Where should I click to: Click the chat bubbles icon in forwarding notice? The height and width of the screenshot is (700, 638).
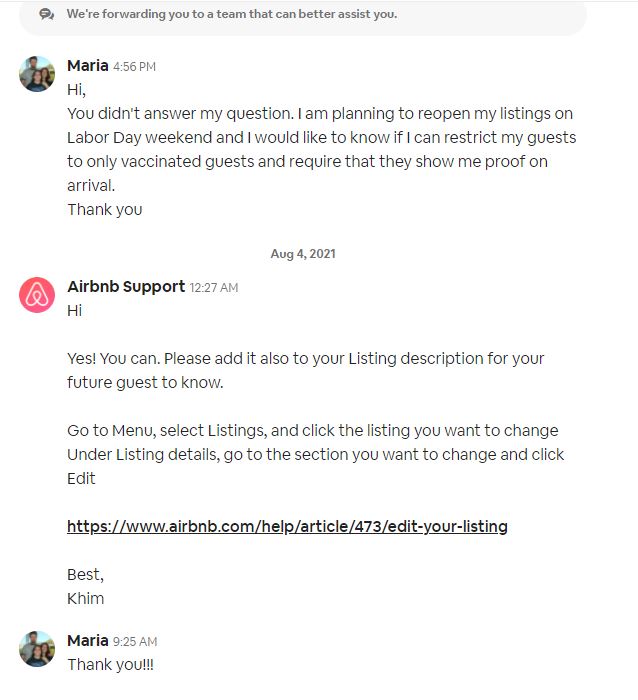pos(47,14)
